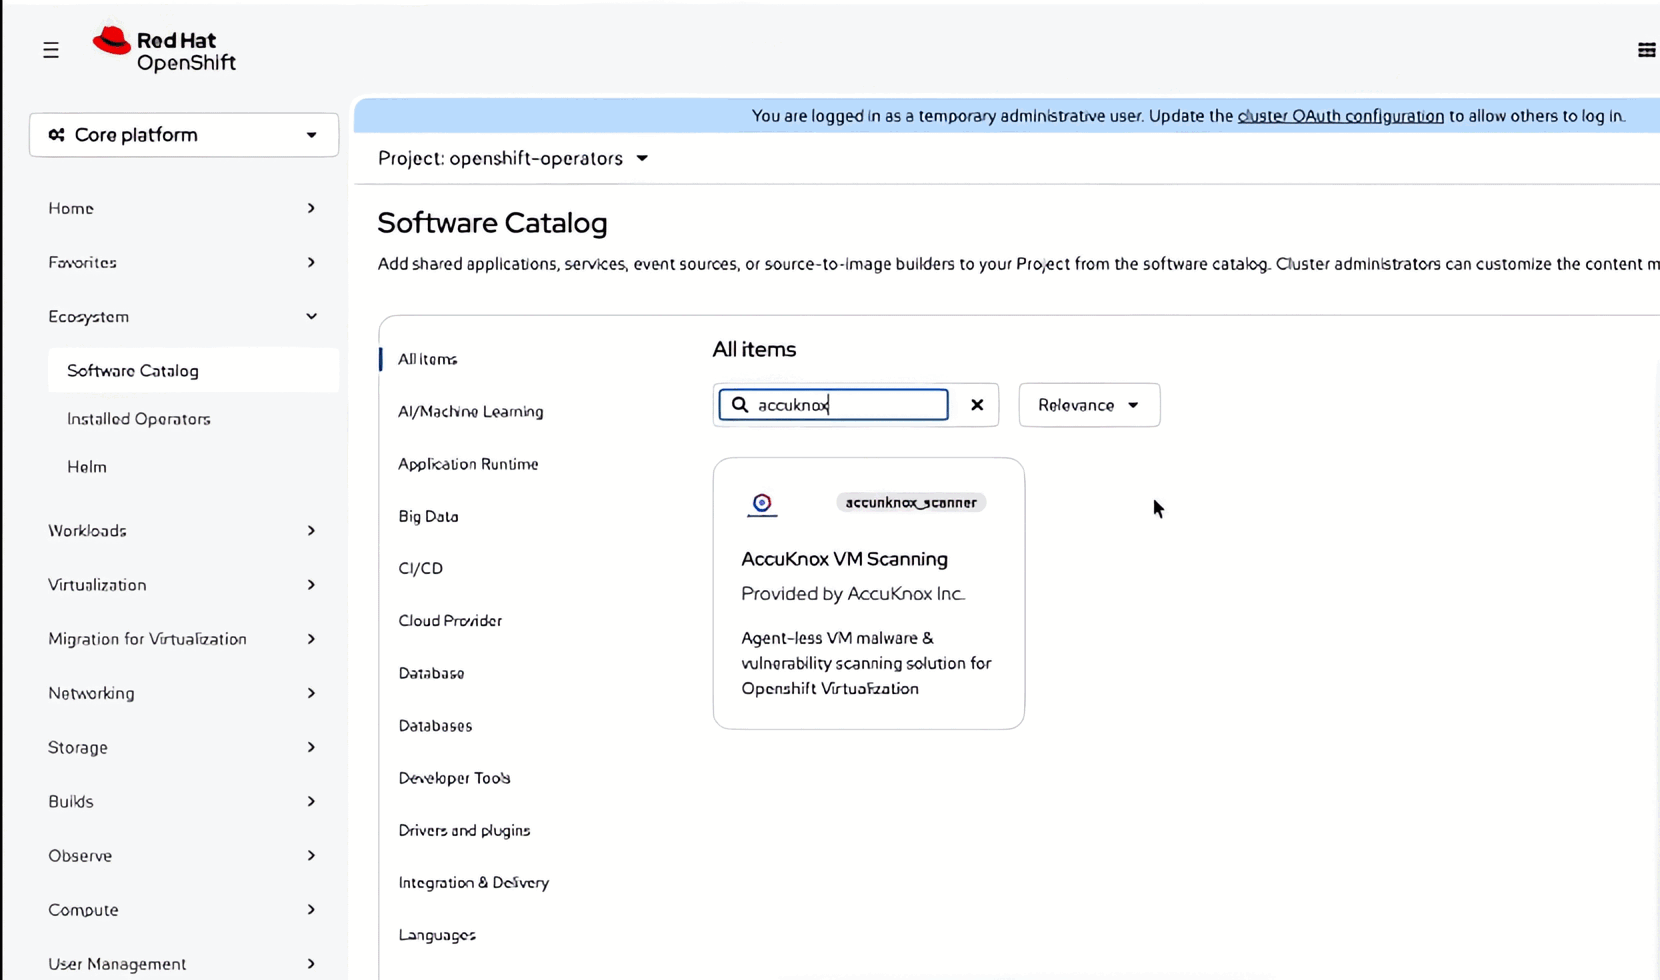This screenshot has width=1660, height=980.
Task: Click the catalog search input field
Action: [x=834, y=405]
